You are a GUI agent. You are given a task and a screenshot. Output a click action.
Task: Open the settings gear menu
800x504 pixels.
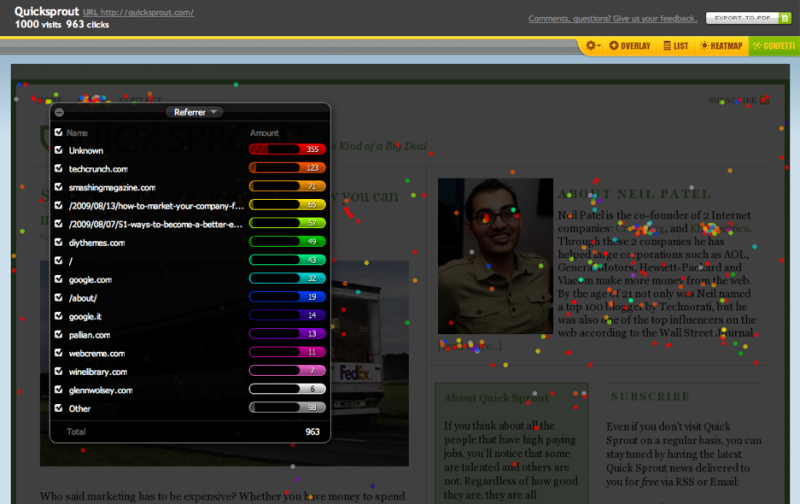[x=592, y=46]
